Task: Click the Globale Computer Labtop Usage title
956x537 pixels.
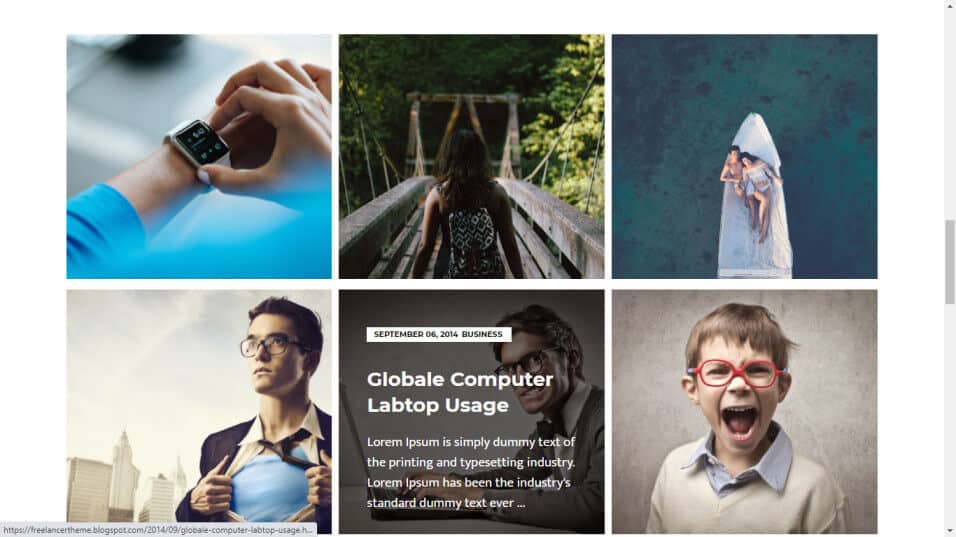Action: (460, 392)
